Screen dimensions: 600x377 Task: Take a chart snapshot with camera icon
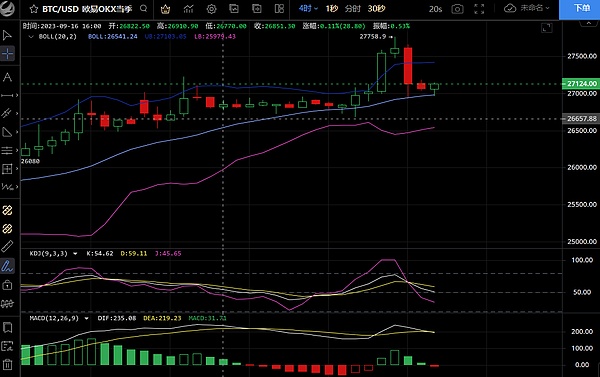point(457,9)
